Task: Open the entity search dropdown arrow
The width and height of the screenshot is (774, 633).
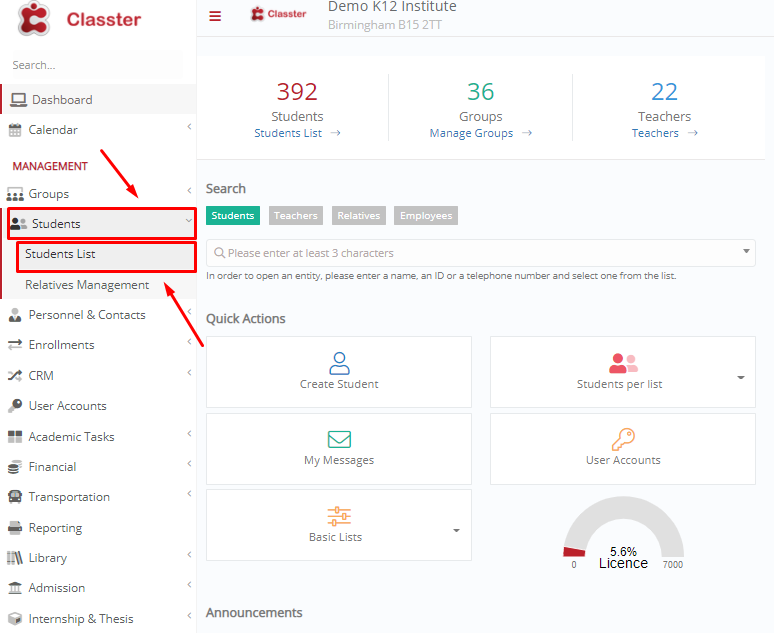Action: (746, 251)
